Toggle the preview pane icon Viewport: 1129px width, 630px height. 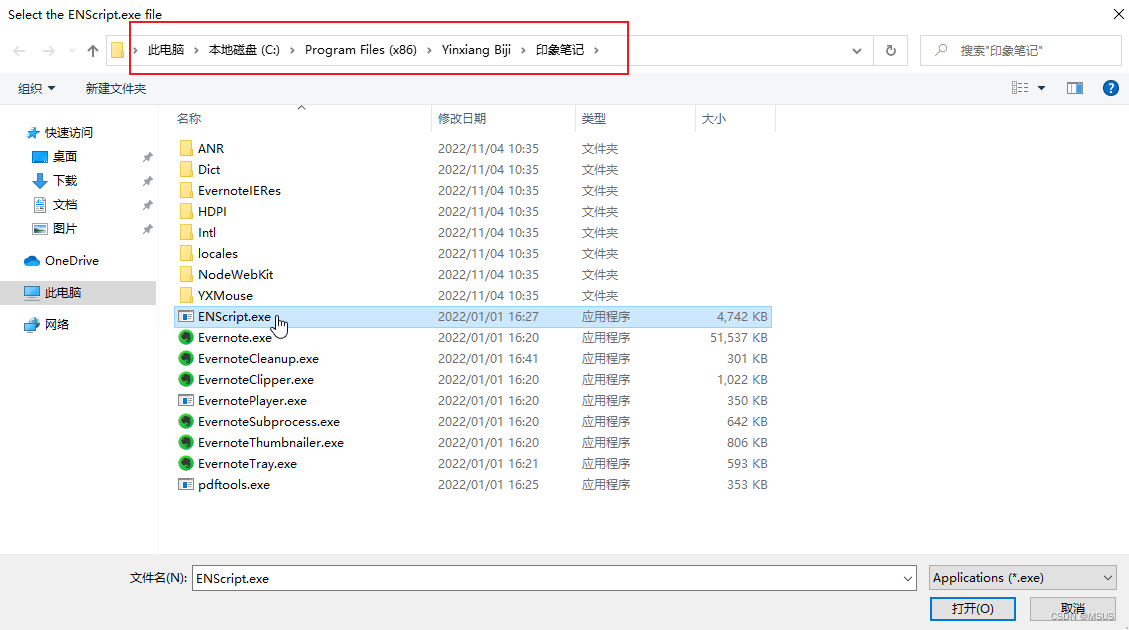click(1075, 88)
